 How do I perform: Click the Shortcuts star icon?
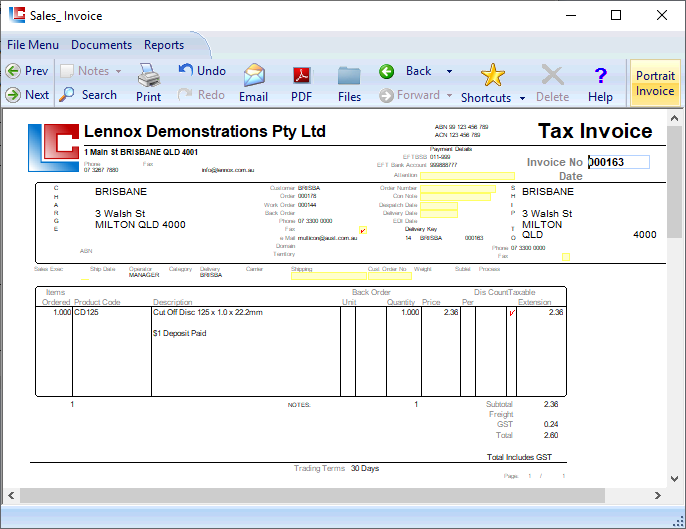click(x=493, y=75)
